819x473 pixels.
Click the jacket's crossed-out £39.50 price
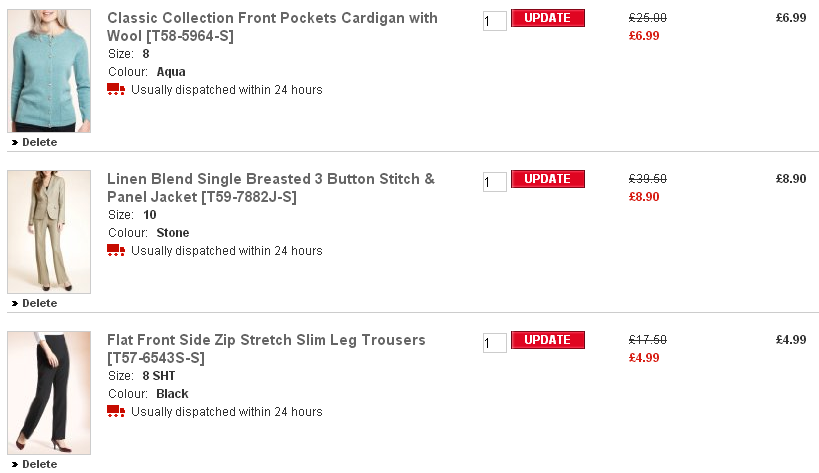coord(647,179)
